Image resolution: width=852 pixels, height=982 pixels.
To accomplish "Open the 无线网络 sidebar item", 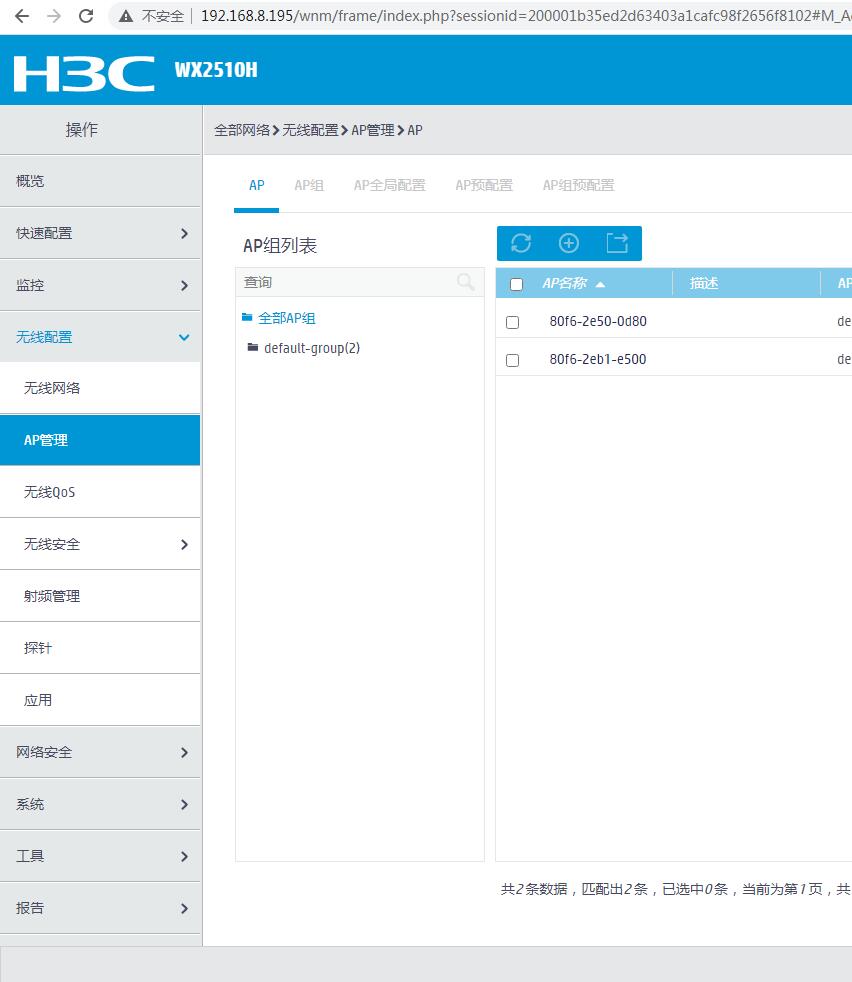I will (100, 388).
